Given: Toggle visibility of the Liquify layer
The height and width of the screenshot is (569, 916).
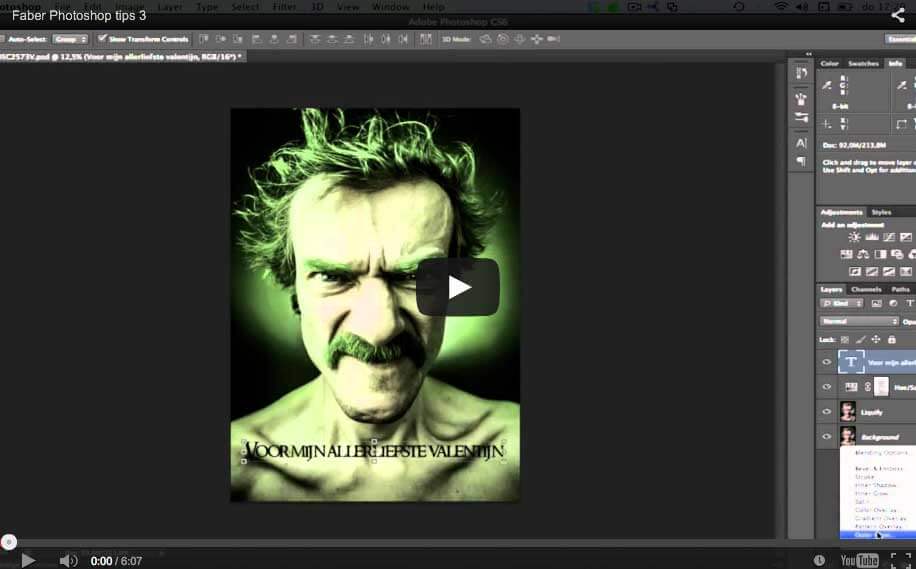Looking at the screenshot, I should [x=827, y=411].
